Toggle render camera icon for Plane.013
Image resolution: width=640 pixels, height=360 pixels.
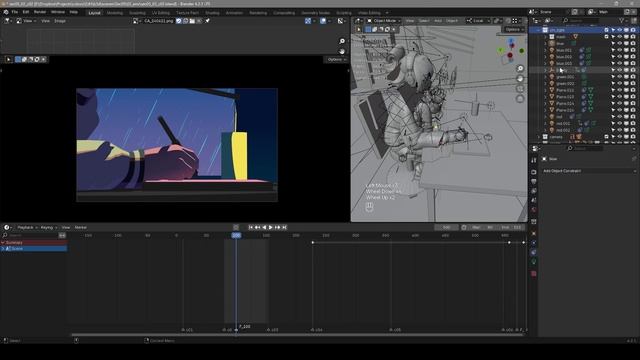[633, 97]
